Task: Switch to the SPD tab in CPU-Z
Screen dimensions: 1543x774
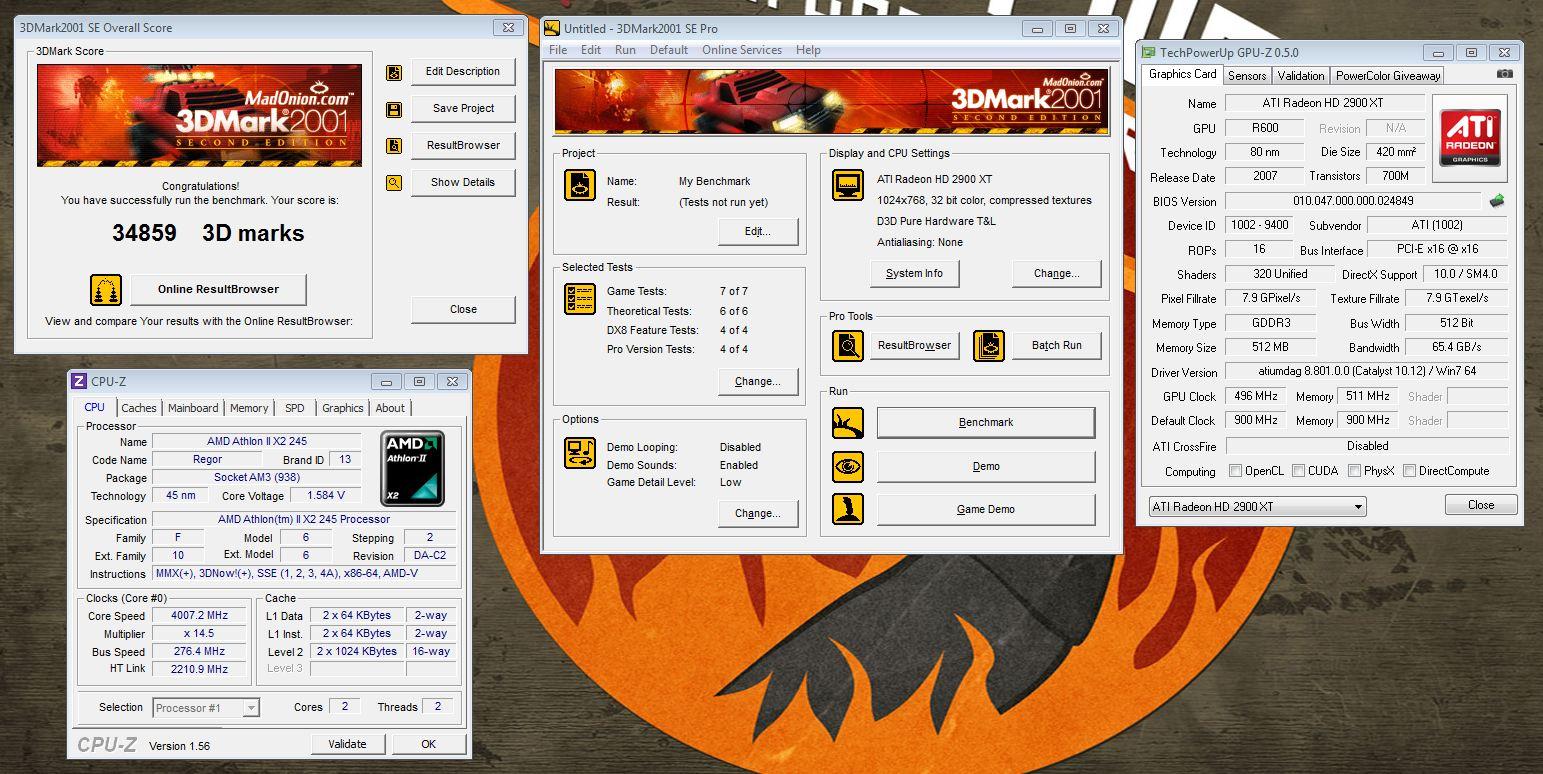Action: click(295, 408)
